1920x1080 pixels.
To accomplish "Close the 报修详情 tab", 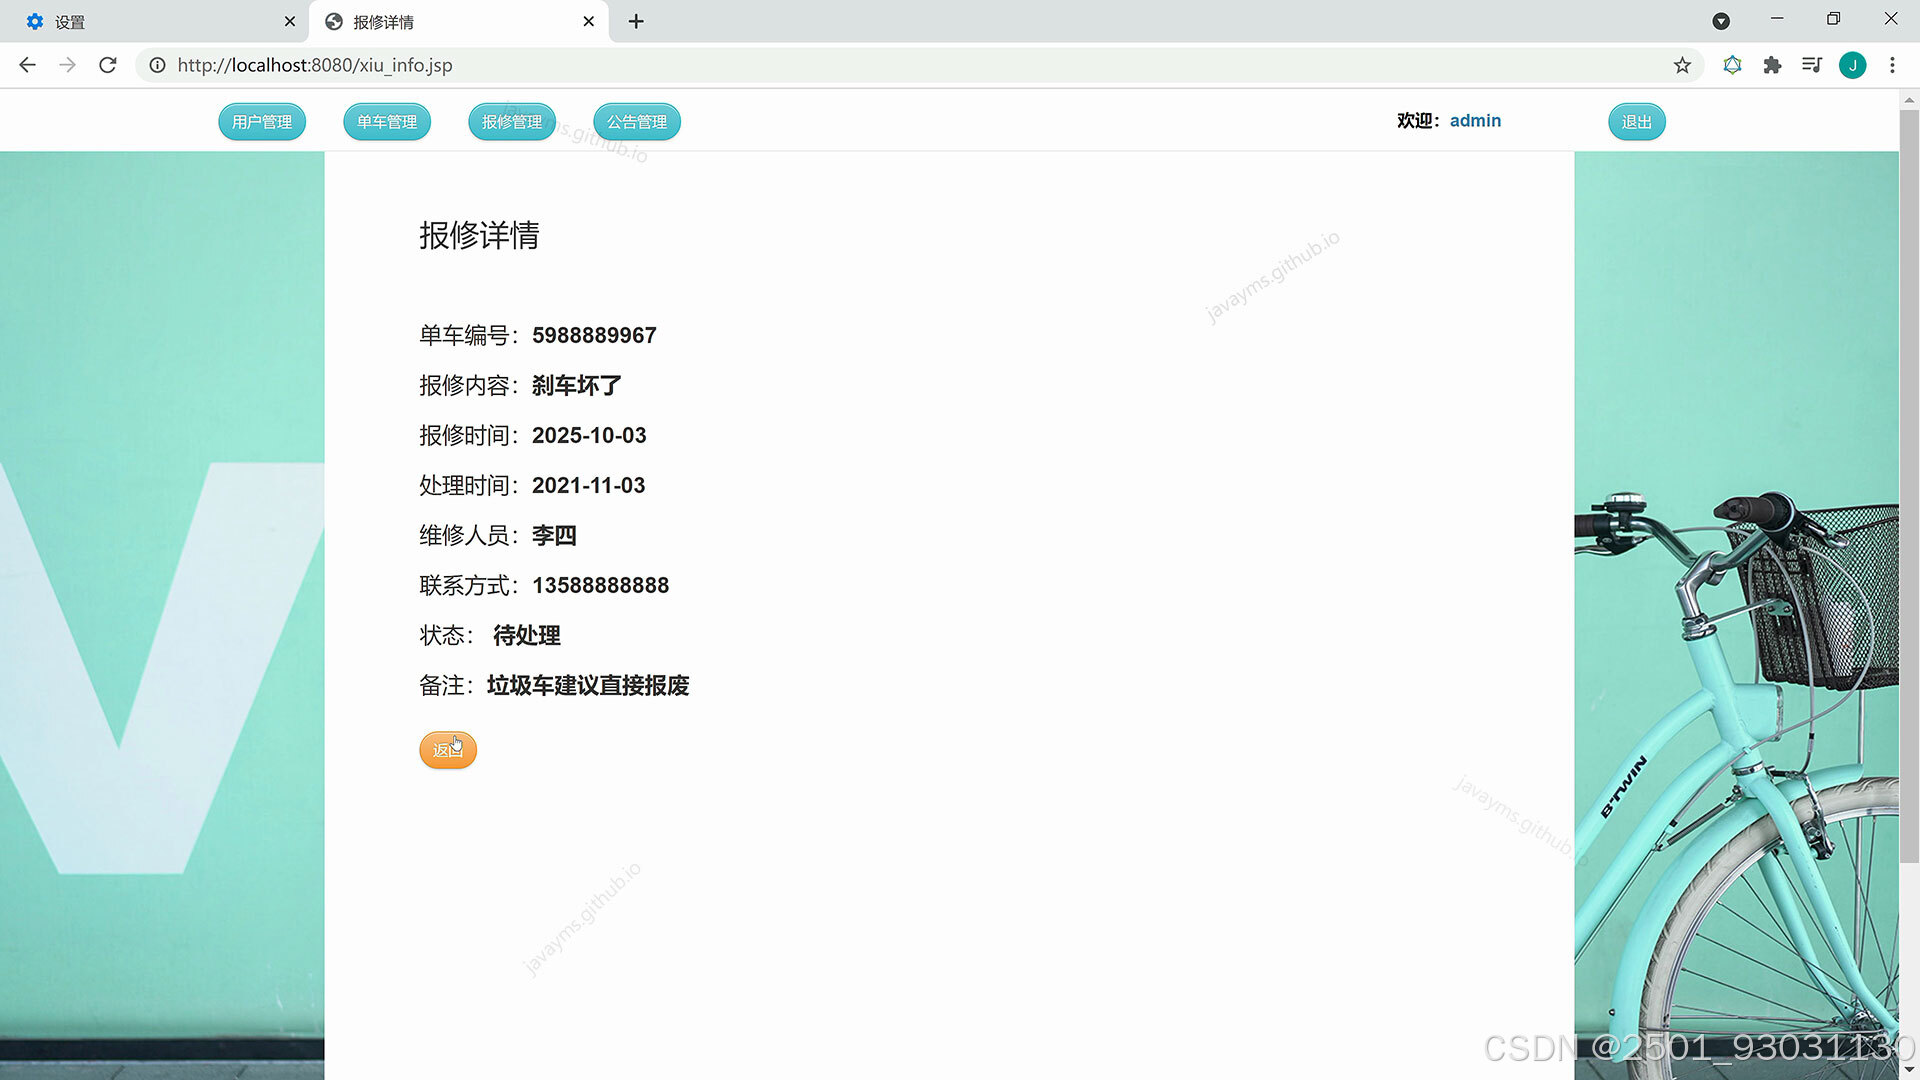I will (589, 21).
